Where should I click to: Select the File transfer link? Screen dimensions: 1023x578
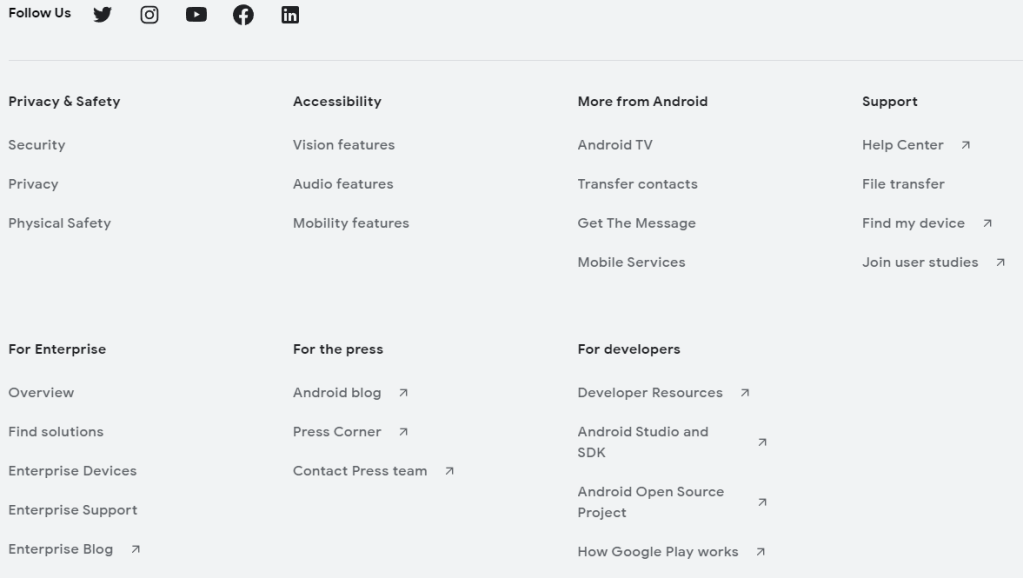903,184
